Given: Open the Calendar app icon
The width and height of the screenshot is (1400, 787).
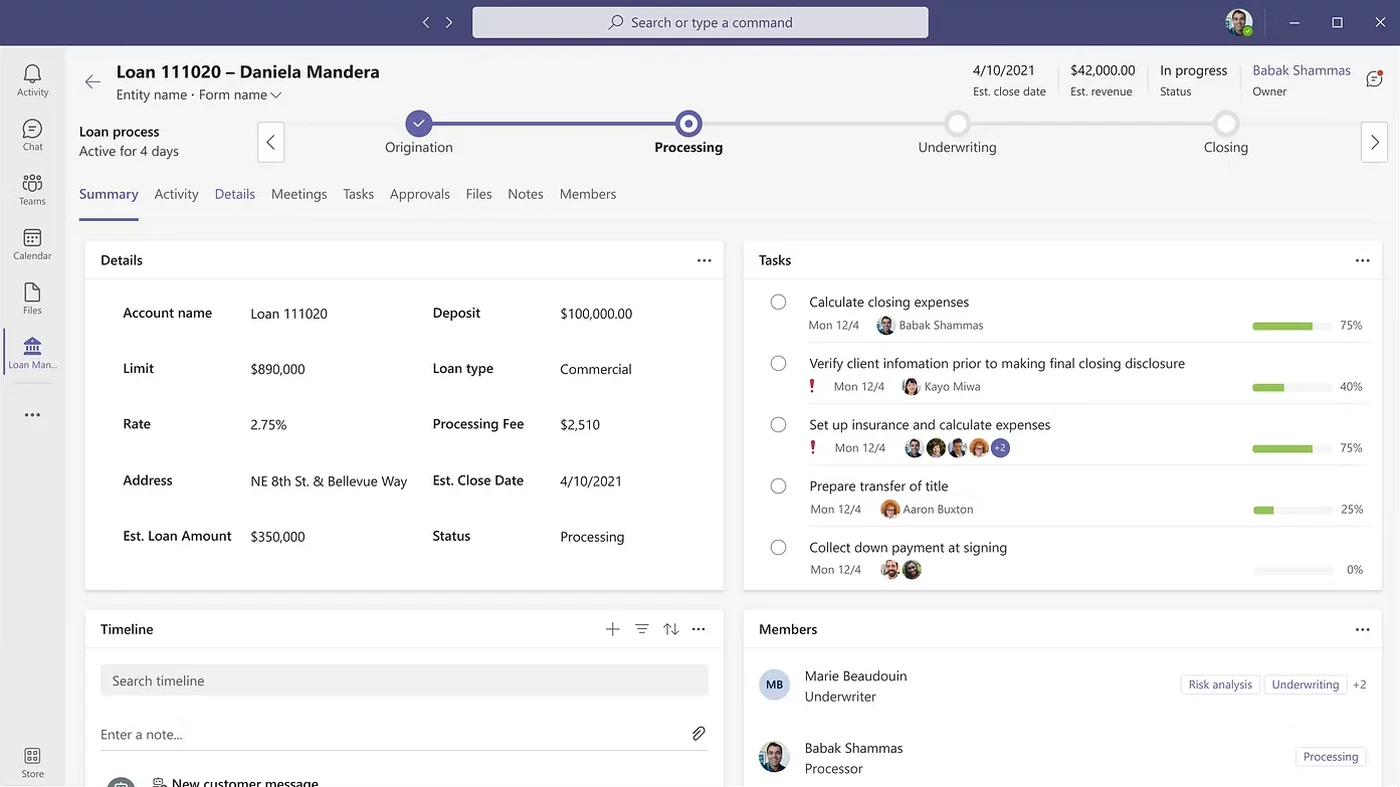Looking at the screenshot, I should 32,244.
